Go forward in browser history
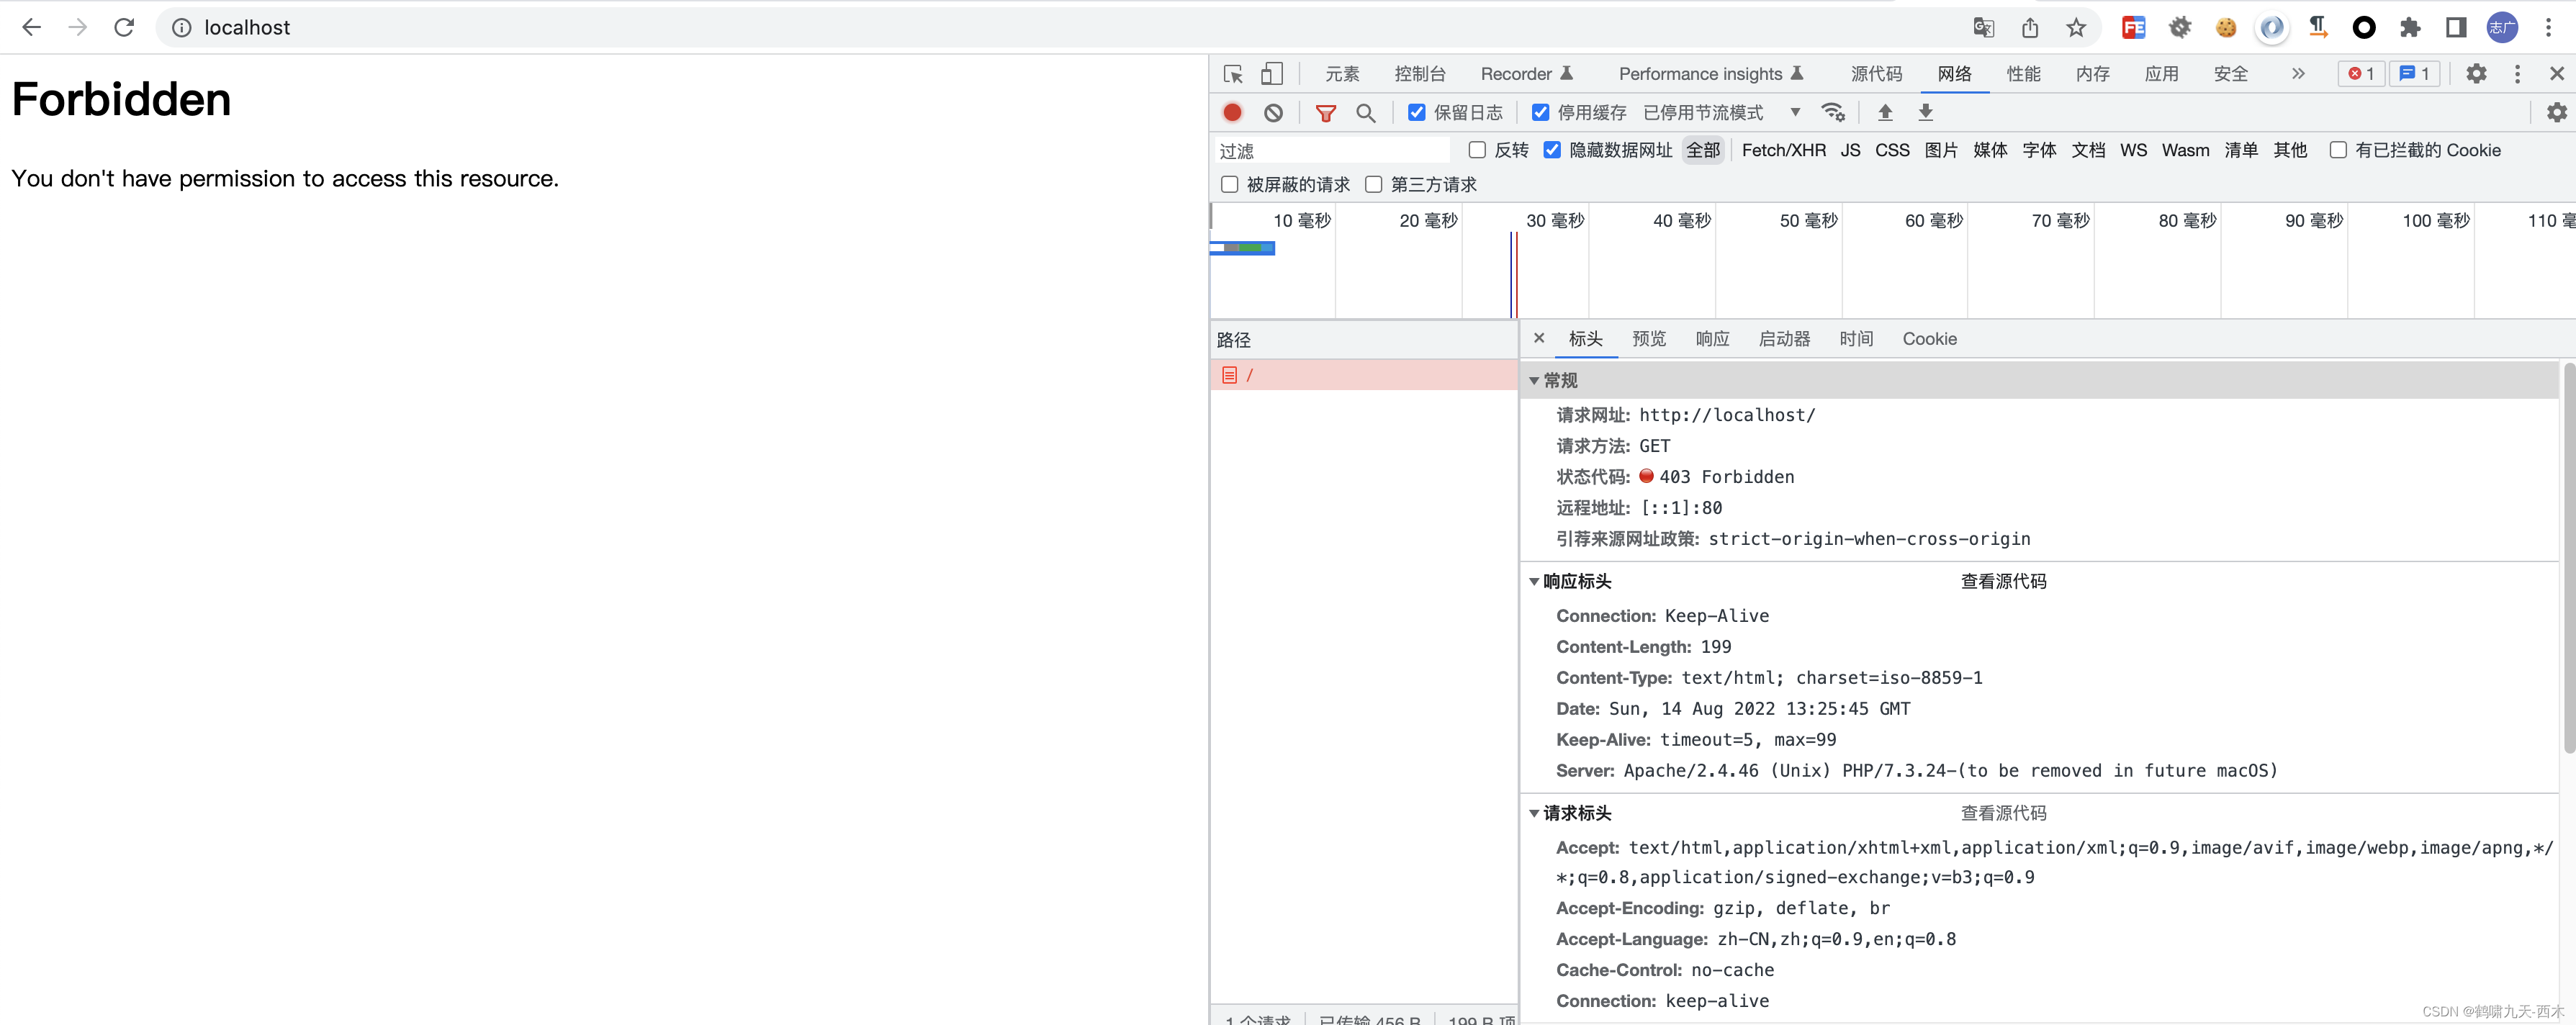Viewport: 2576px width, 1025px height. pos(78,27)
